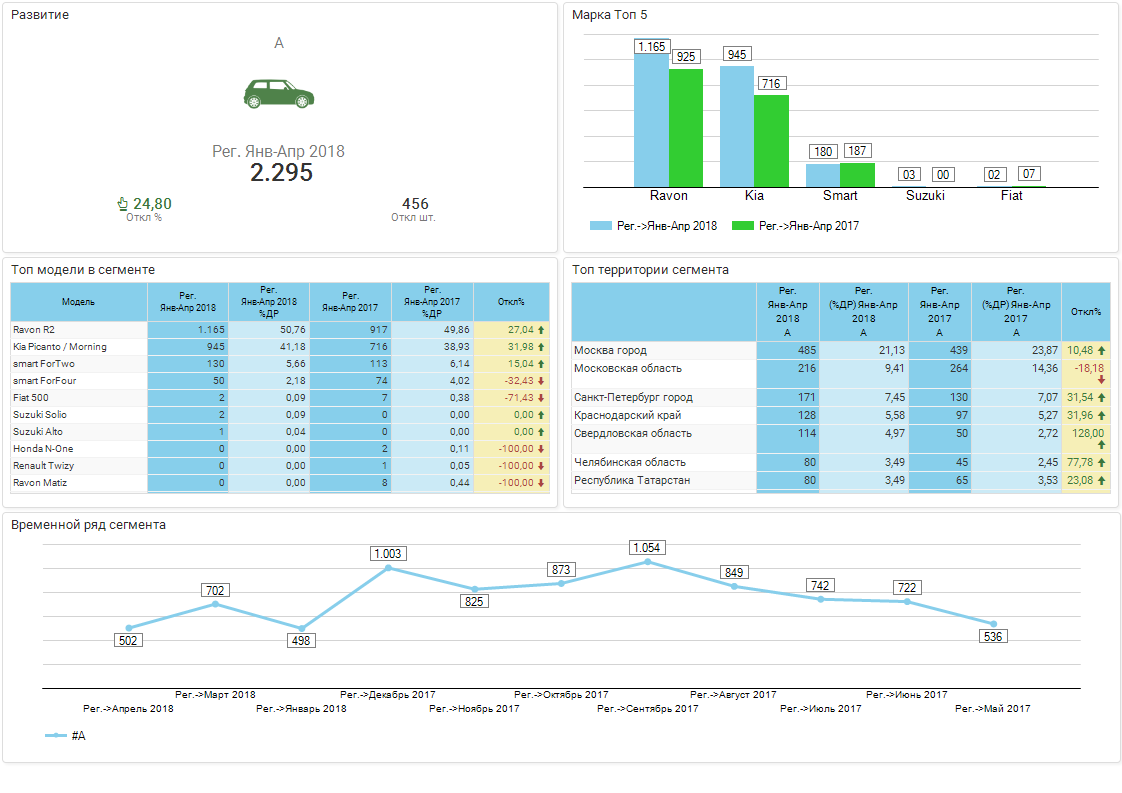Click green up arrow for Свердловская область
This screenshot has width=1122, height=793.
coord(1101,444)
